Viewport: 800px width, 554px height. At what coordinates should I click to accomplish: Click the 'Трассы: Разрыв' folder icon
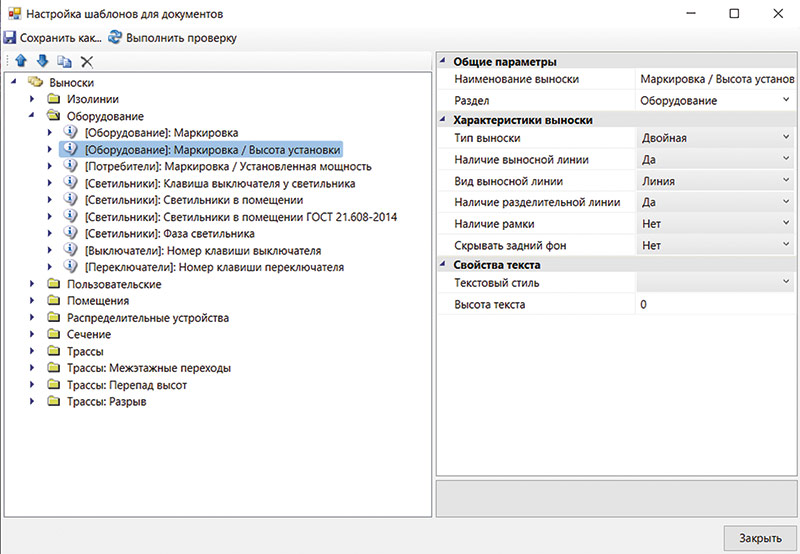(x=53, y=402)
